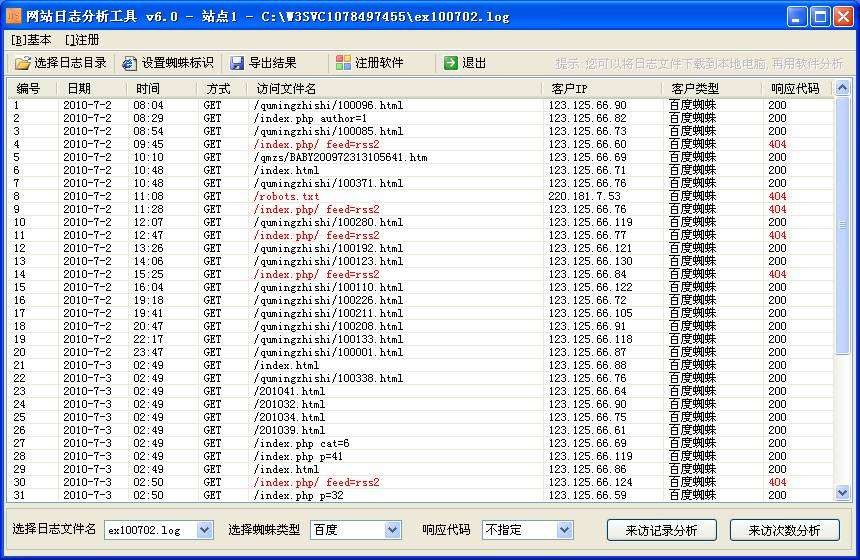Open the [B]基本 menu
The width and height of the screenshot is (860, 560).
(x=31, y=40)
